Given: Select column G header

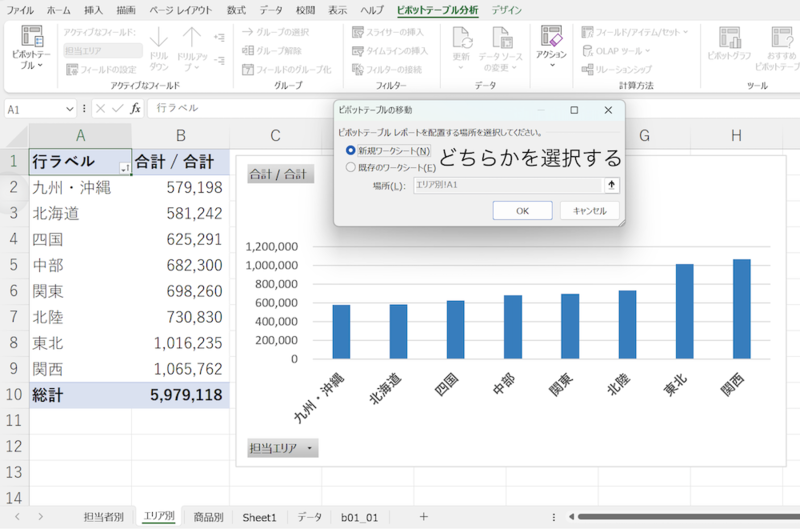Looking at the screenshot, I should pyautogui.click(x=644, y=136).
